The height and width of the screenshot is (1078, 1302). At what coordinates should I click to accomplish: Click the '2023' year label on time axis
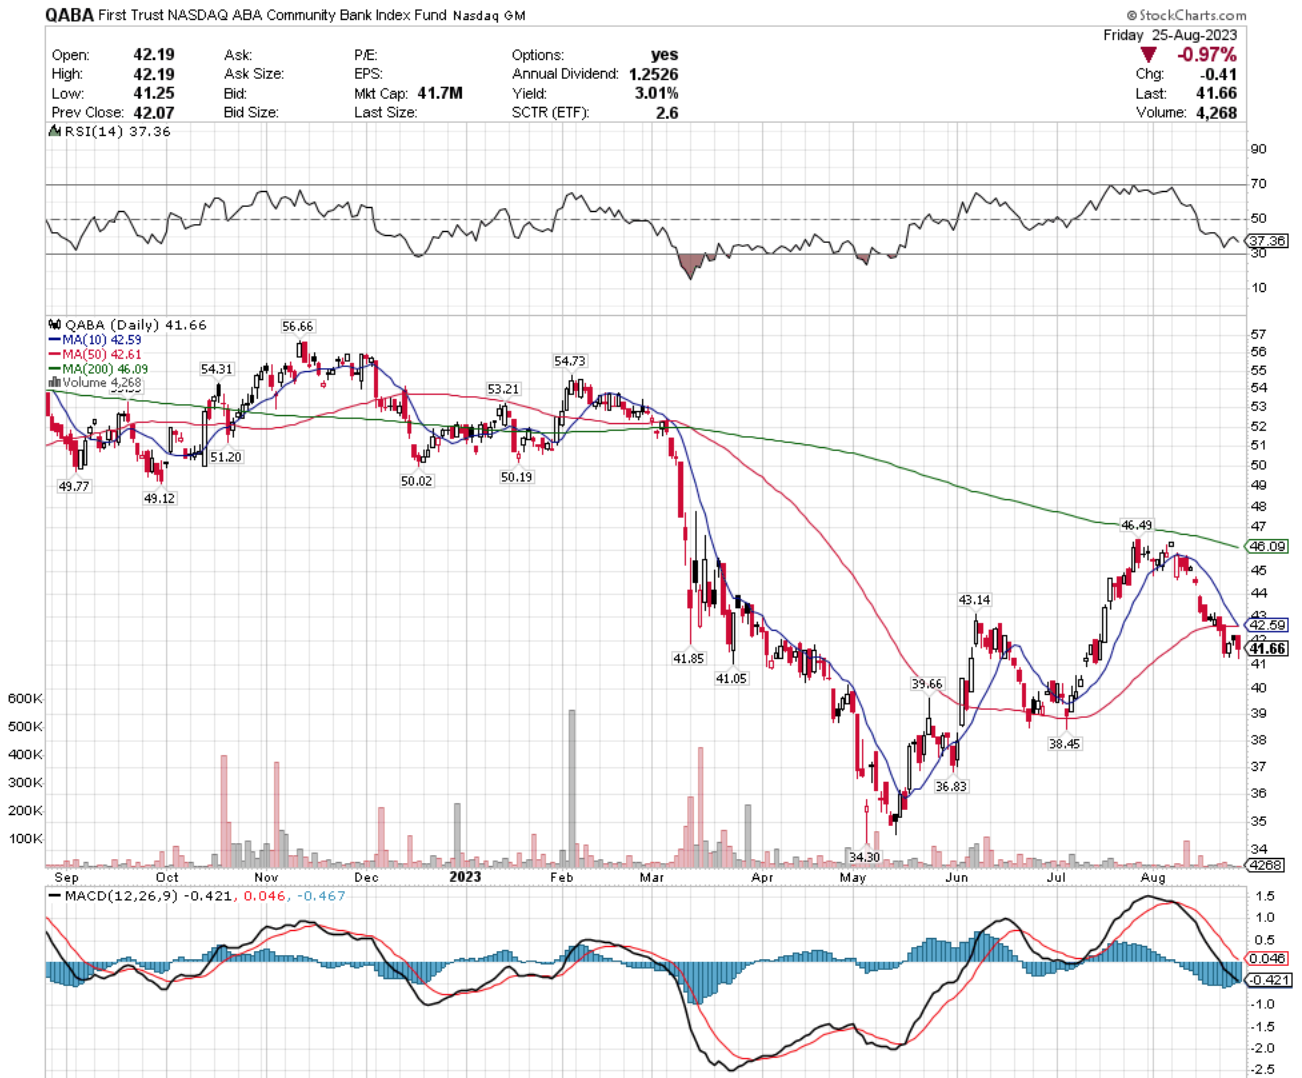465,877
